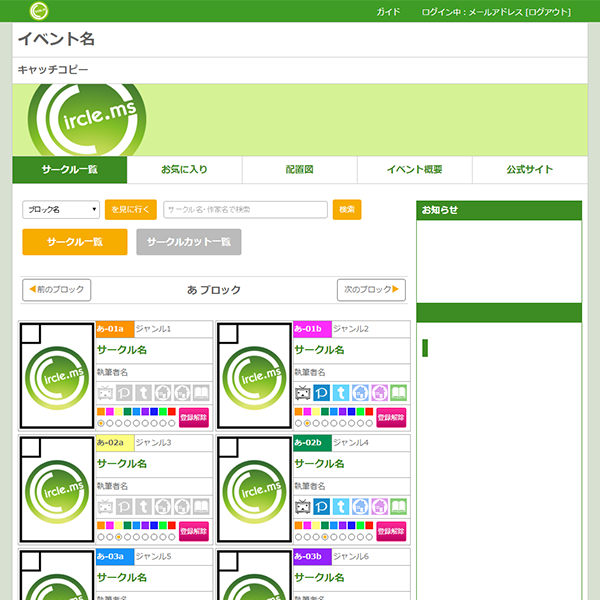Click the 執筆者名 text in card あ-01b
The image size is (600, 600).
click(310, 372)
